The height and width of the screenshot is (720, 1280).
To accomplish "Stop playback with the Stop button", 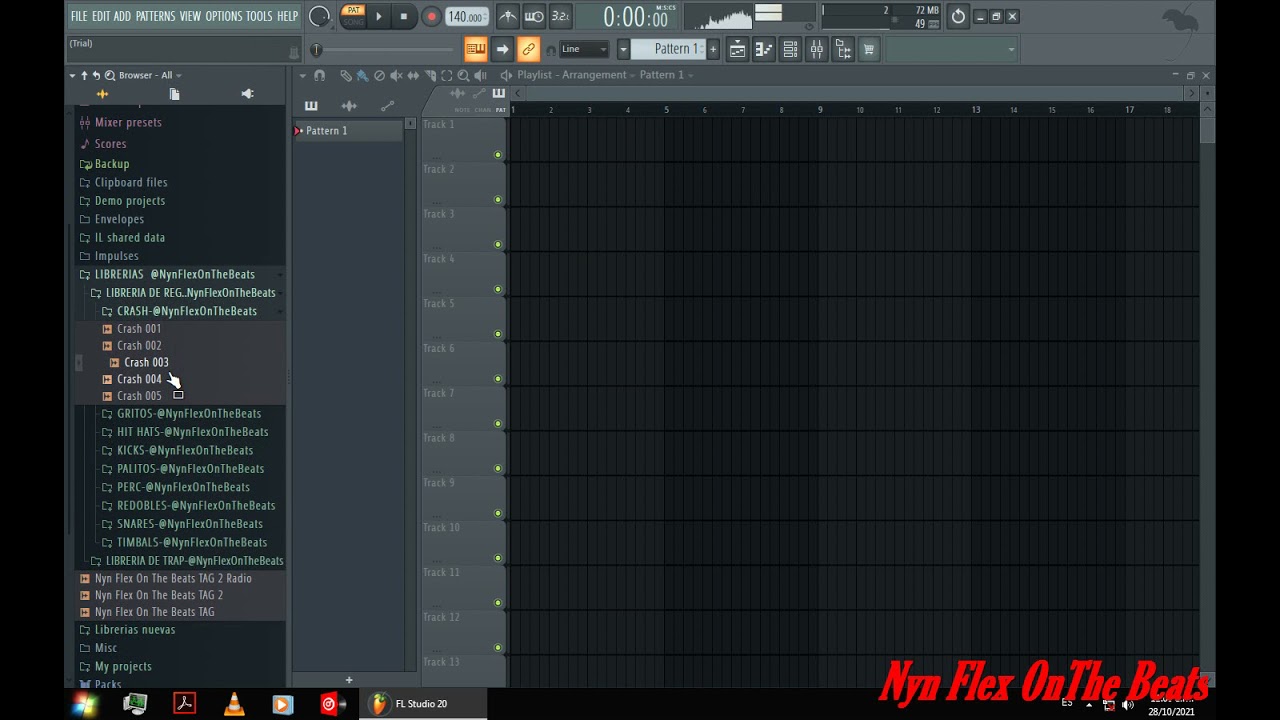I will (x=404, y=16).
